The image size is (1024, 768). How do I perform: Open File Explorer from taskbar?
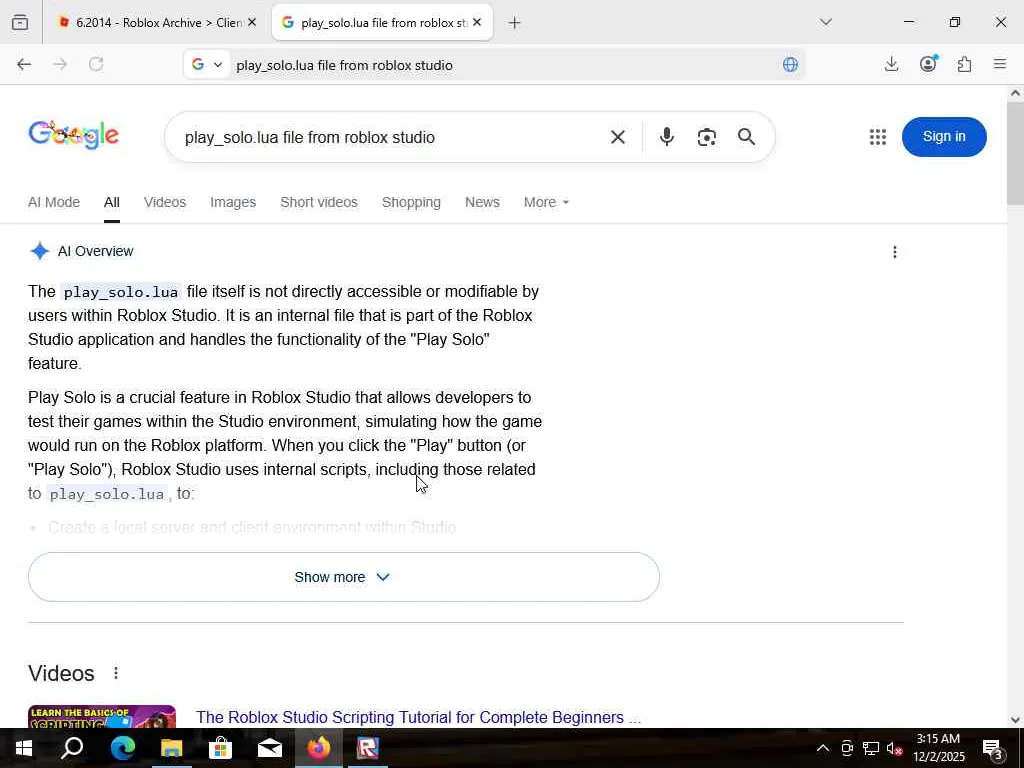pyautogui.click(x=171, y=748)
